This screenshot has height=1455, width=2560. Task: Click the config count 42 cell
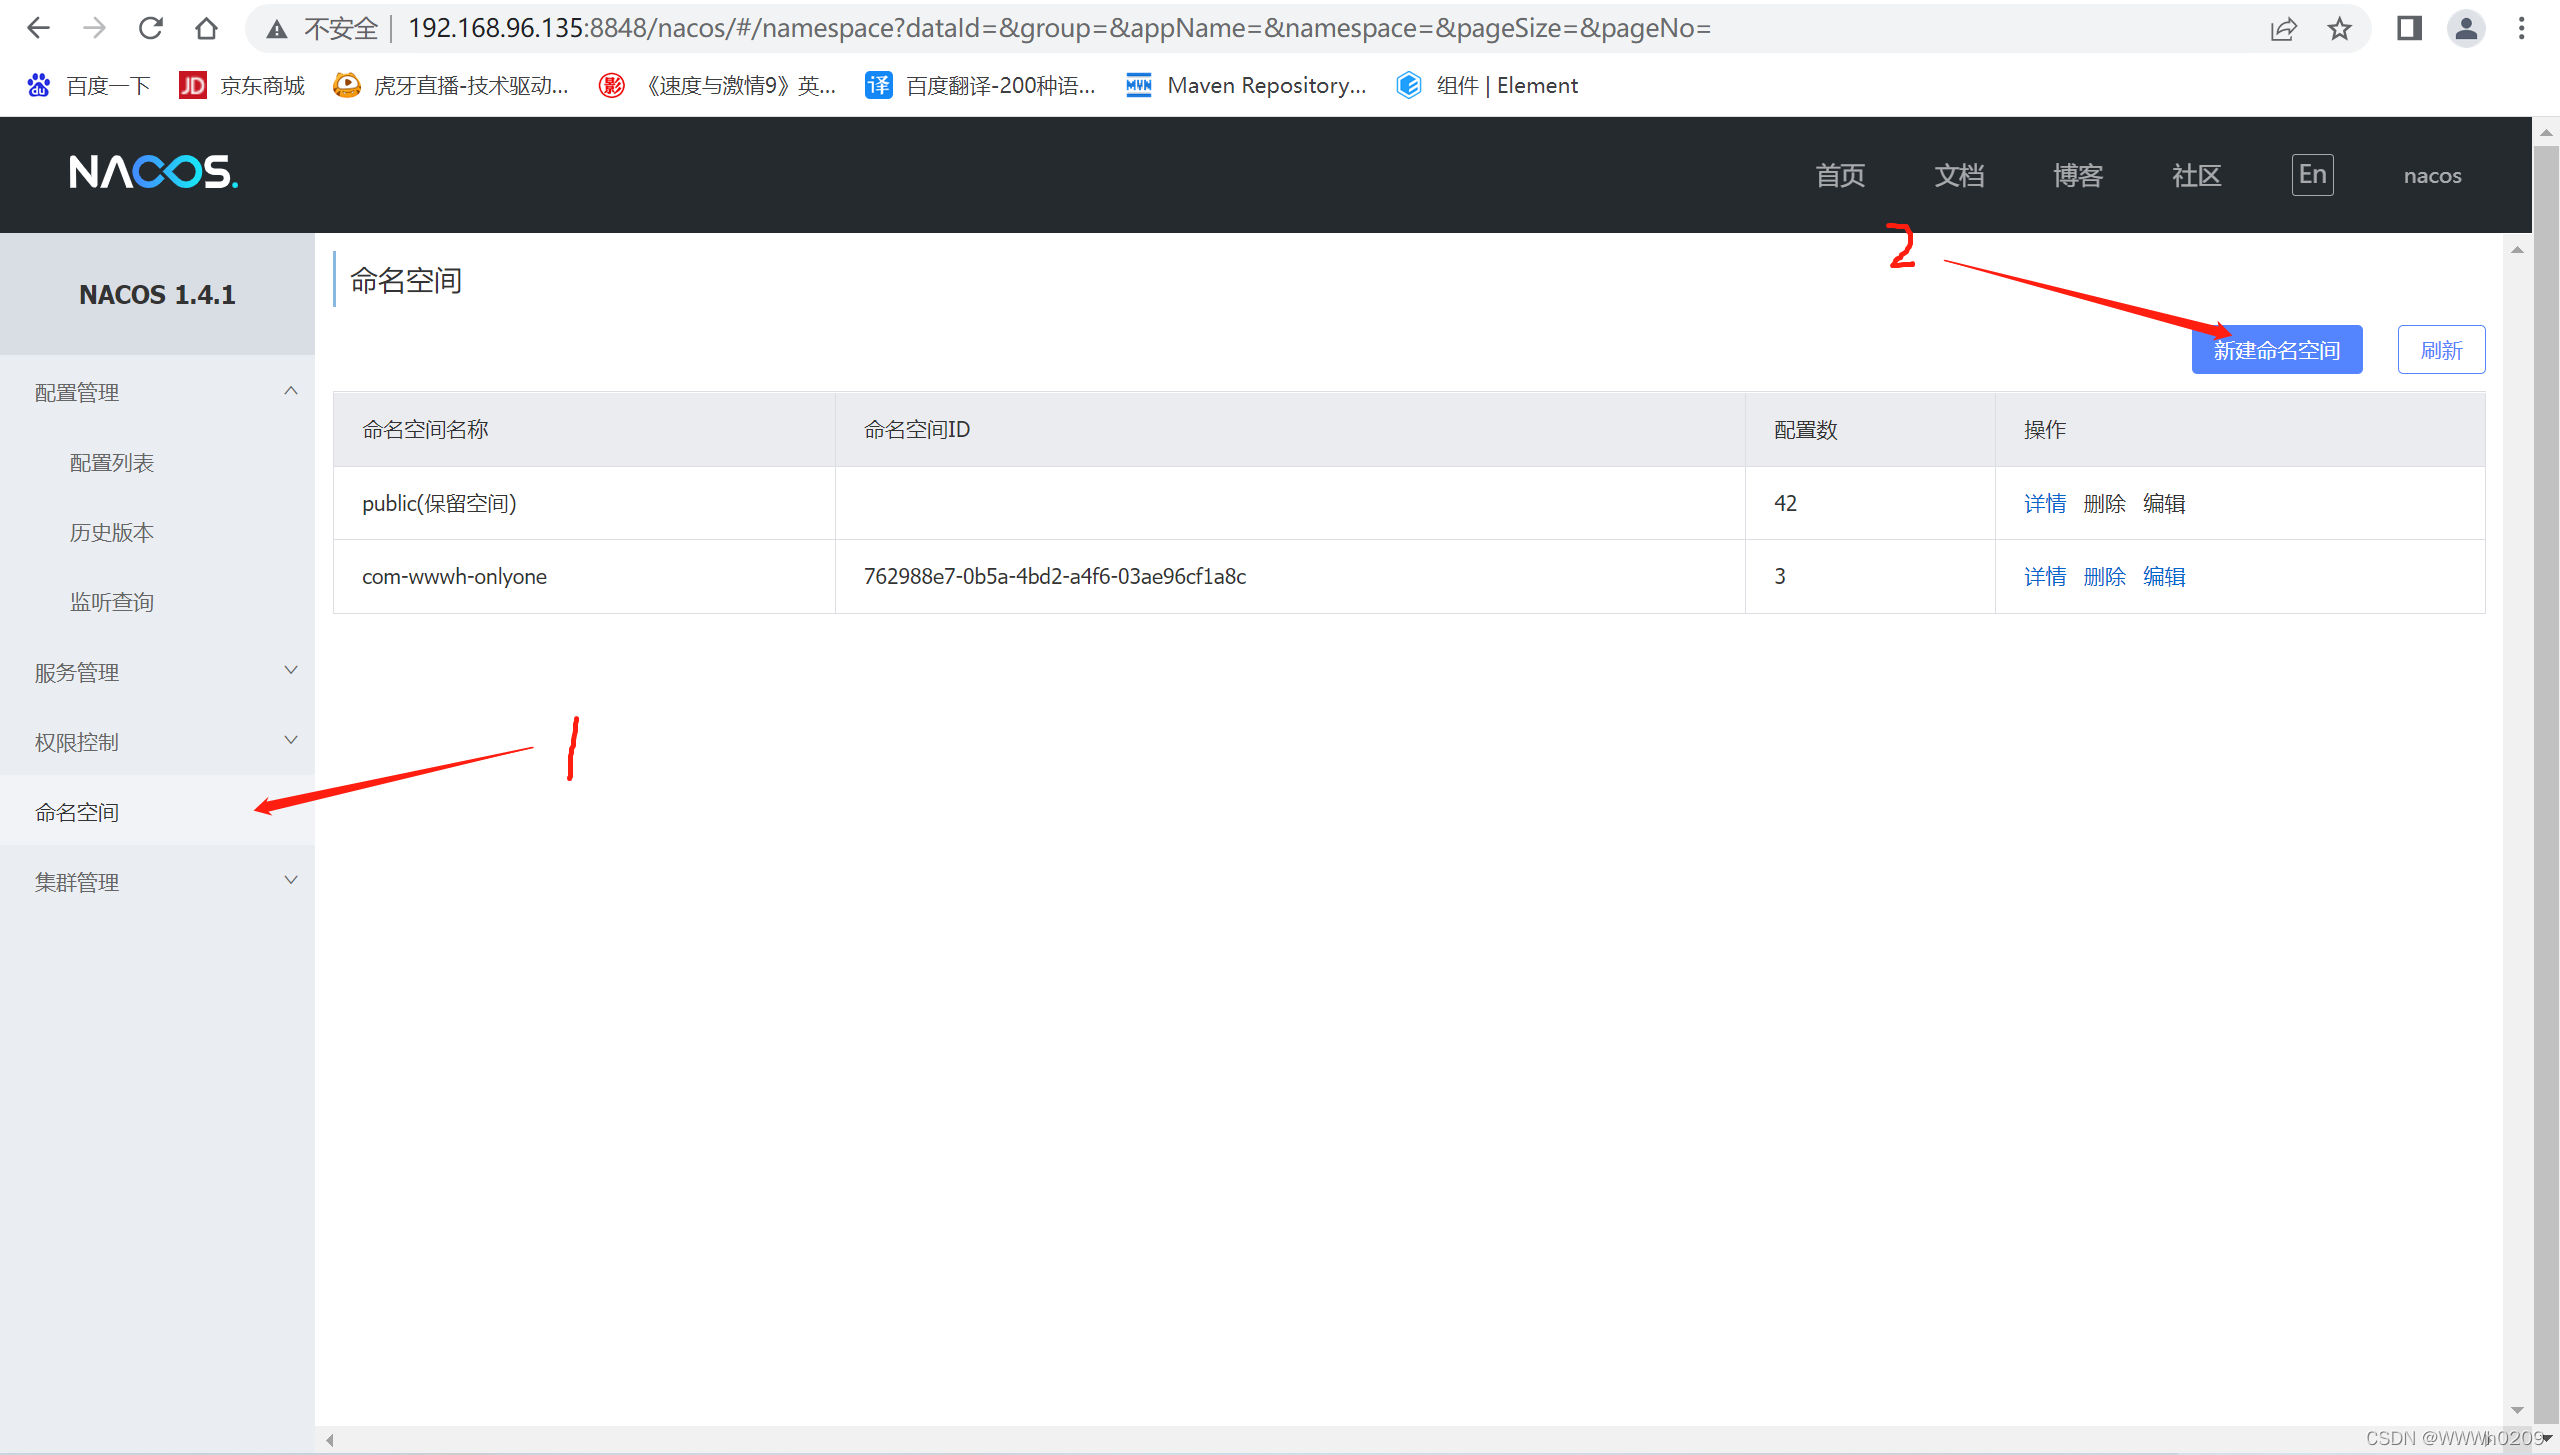click(x=1870, y=504)
